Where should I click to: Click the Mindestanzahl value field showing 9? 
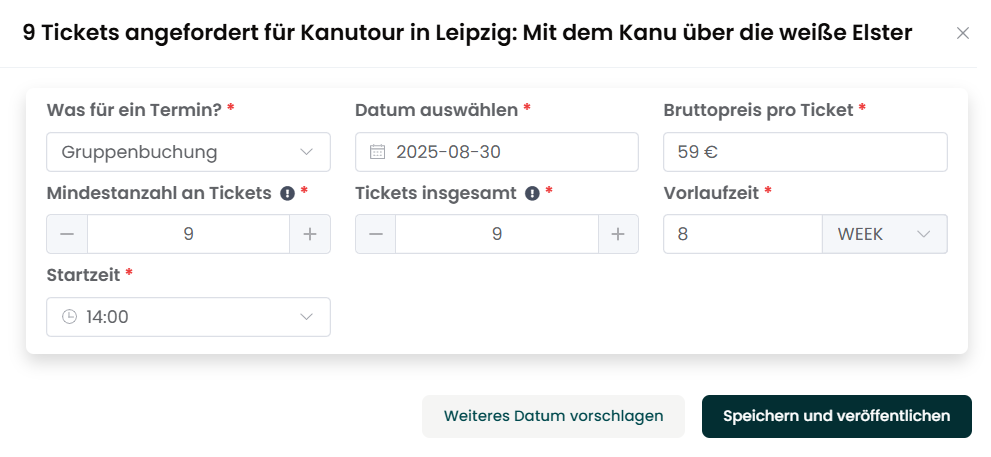[188, 234]
